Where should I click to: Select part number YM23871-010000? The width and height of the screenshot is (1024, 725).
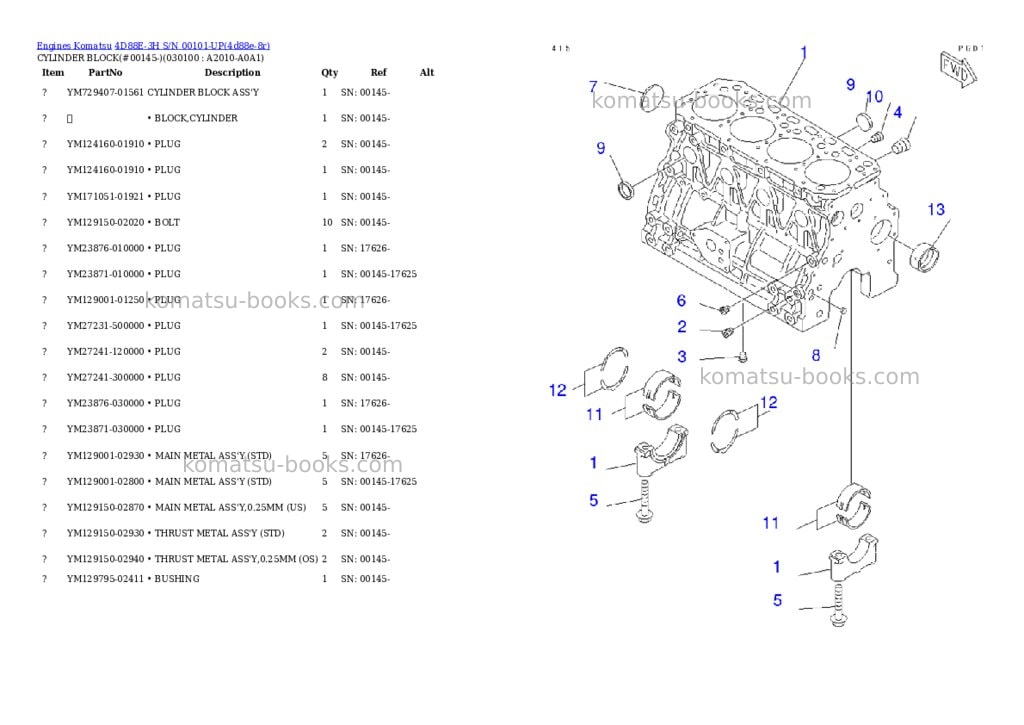(x=105, y=274)
